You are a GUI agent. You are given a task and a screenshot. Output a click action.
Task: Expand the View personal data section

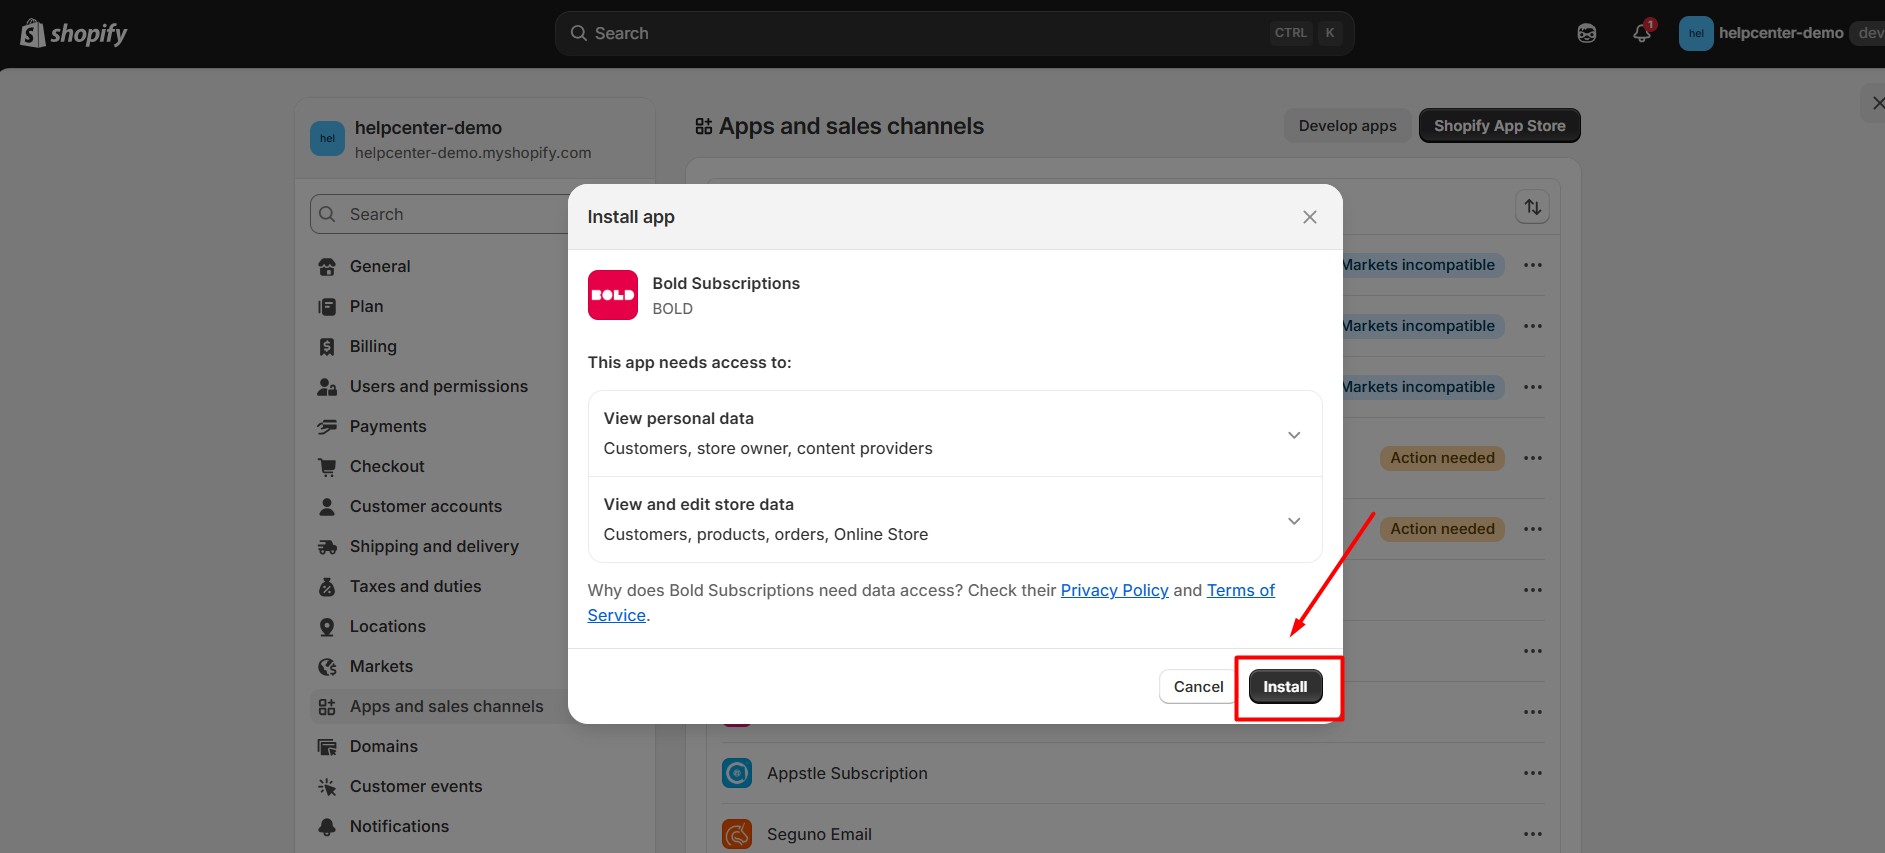(1294, 434)
